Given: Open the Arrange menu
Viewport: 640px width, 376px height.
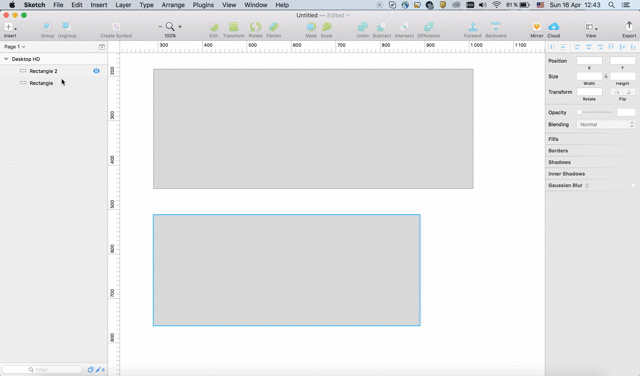Looking at the screenshot, I should pyautogui.click(x=173, y=5).
